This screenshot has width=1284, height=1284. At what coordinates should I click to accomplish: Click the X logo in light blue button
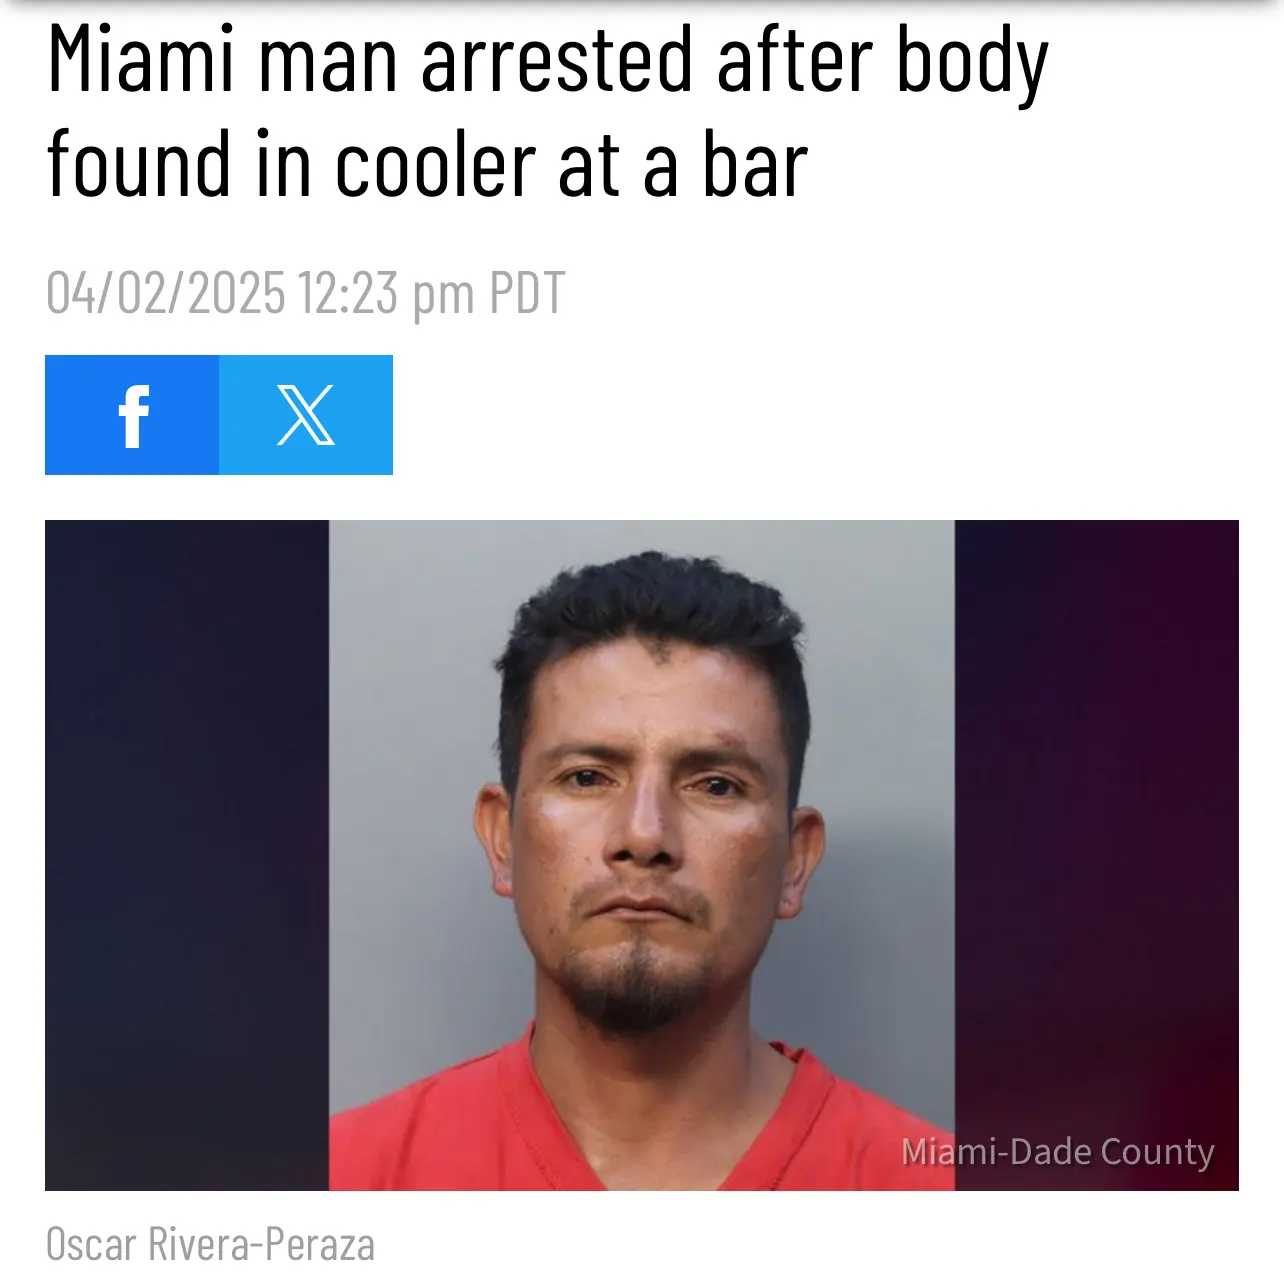(306, 415)
